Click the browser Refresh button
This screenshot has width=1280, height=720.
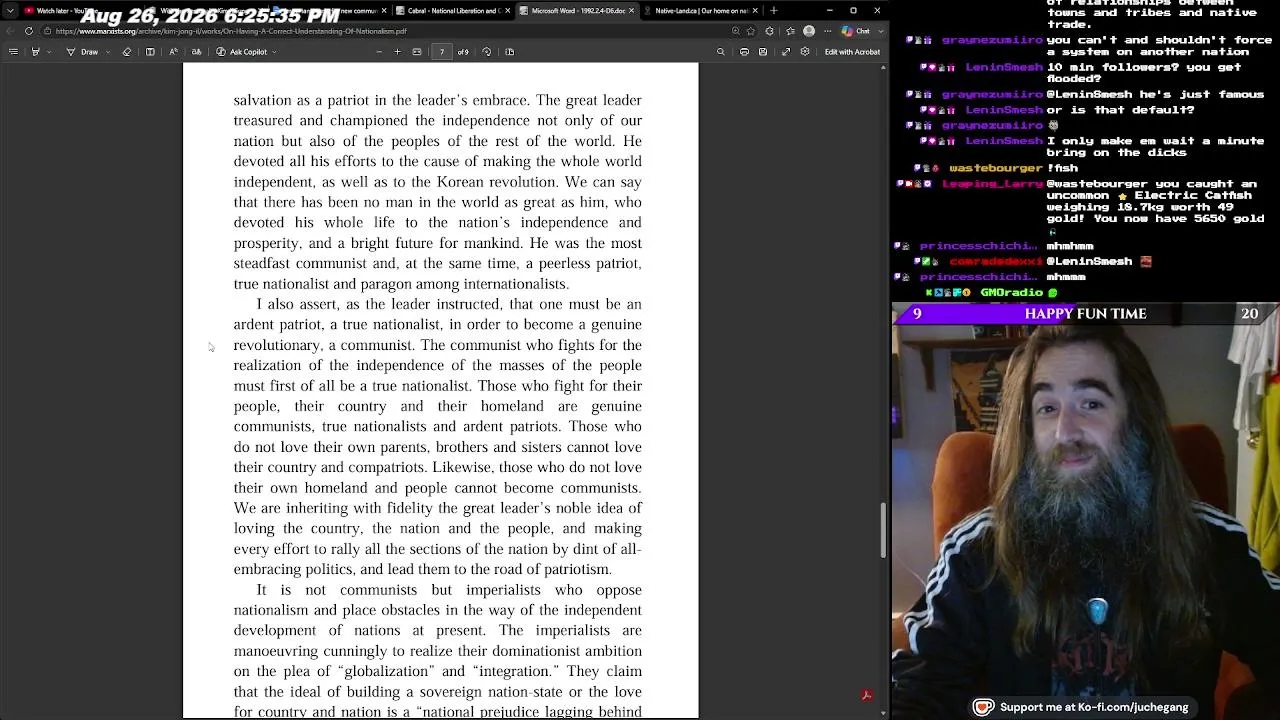[x=28, y=31]
